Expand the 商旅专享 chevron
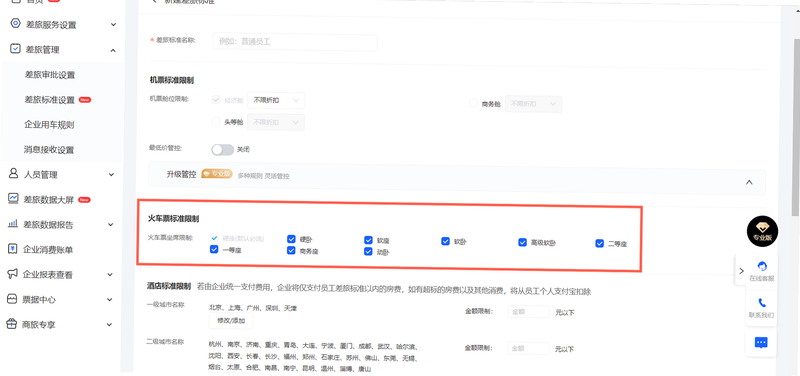 pyautogui.click(x=109, y=324)
